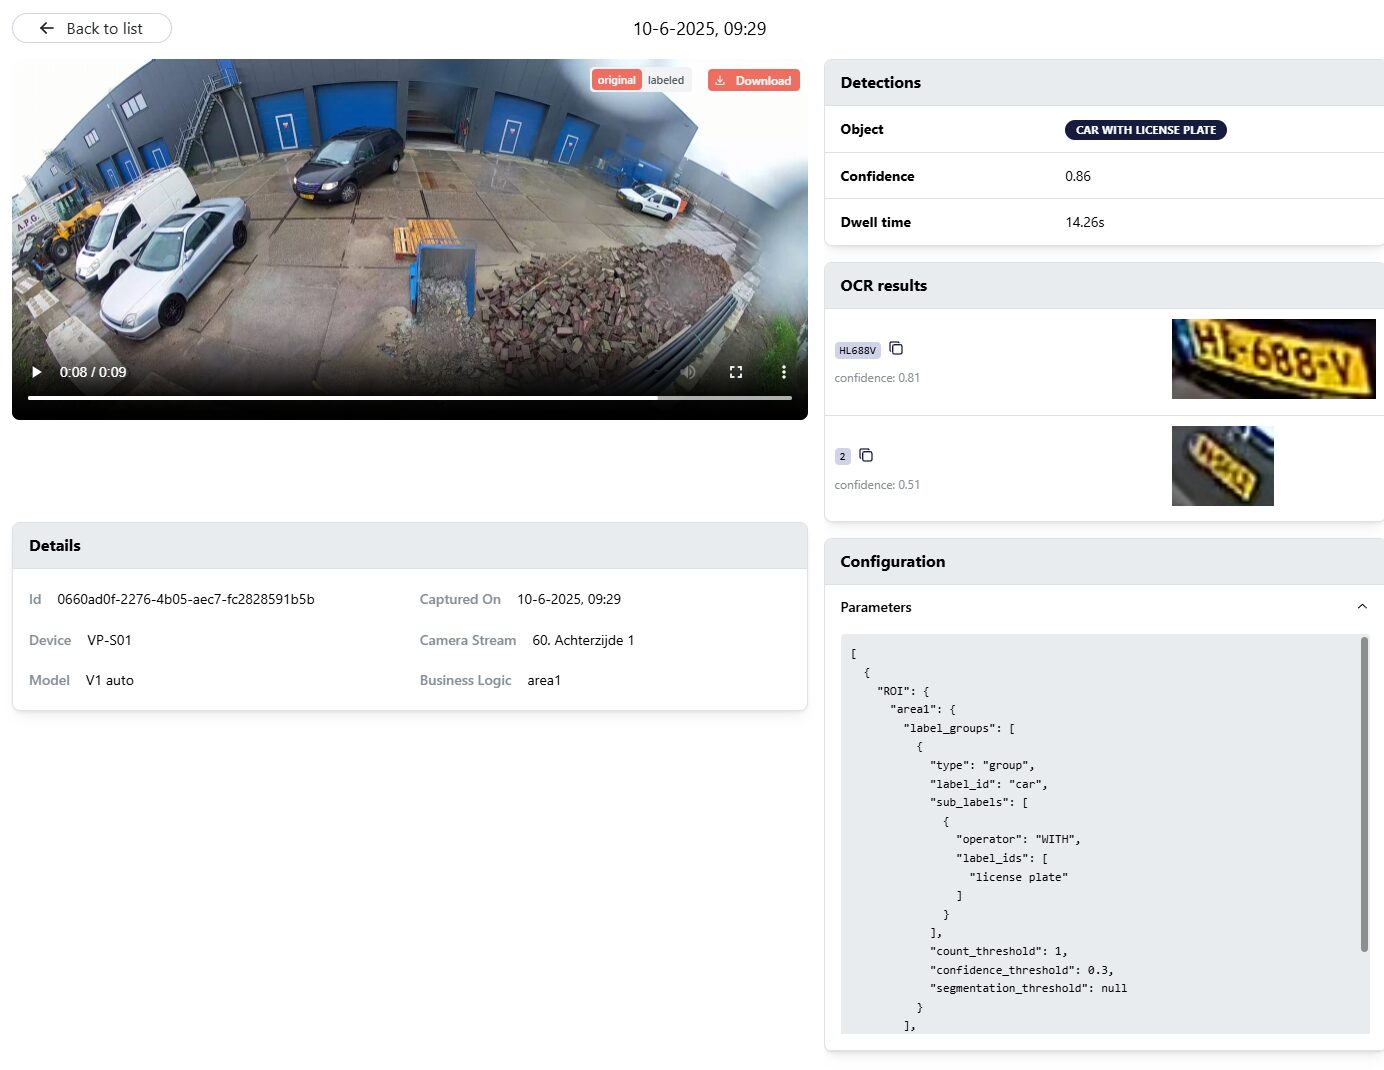Switch video view to labeled

pyautogui.click(x=666, y=80)
